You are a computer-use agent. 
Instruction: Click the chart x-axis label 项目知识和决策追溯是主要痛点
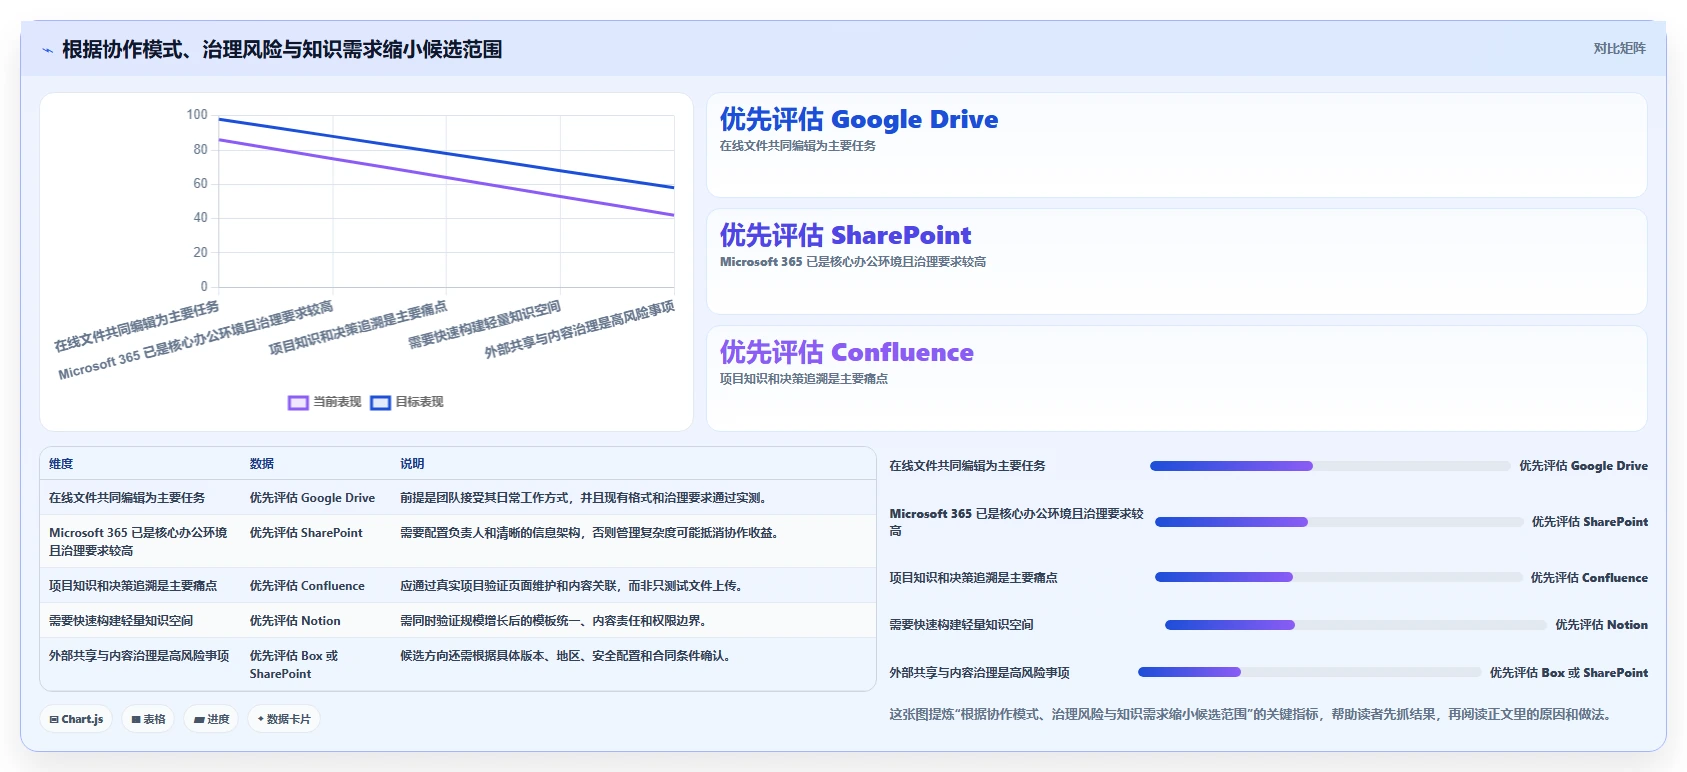[x=358, y=328]
